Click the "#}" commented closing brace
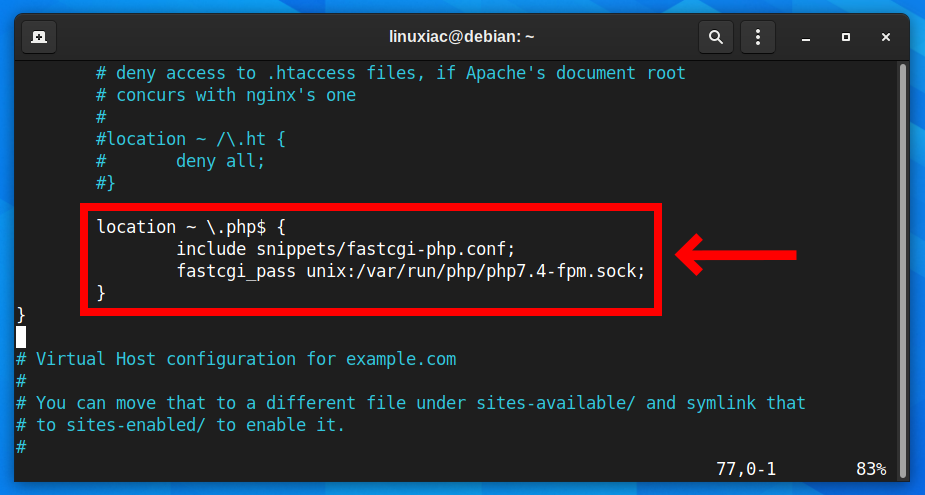Image resolution: width=925 pixels, height=495 pixels. pos(106,183)
